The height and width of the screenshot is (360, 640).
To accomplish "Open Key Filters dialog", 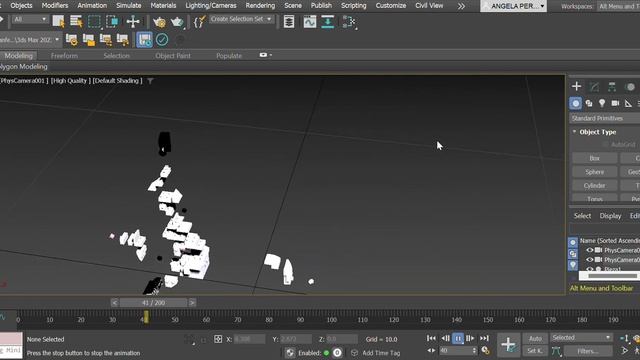I will (x=588, y=351).
